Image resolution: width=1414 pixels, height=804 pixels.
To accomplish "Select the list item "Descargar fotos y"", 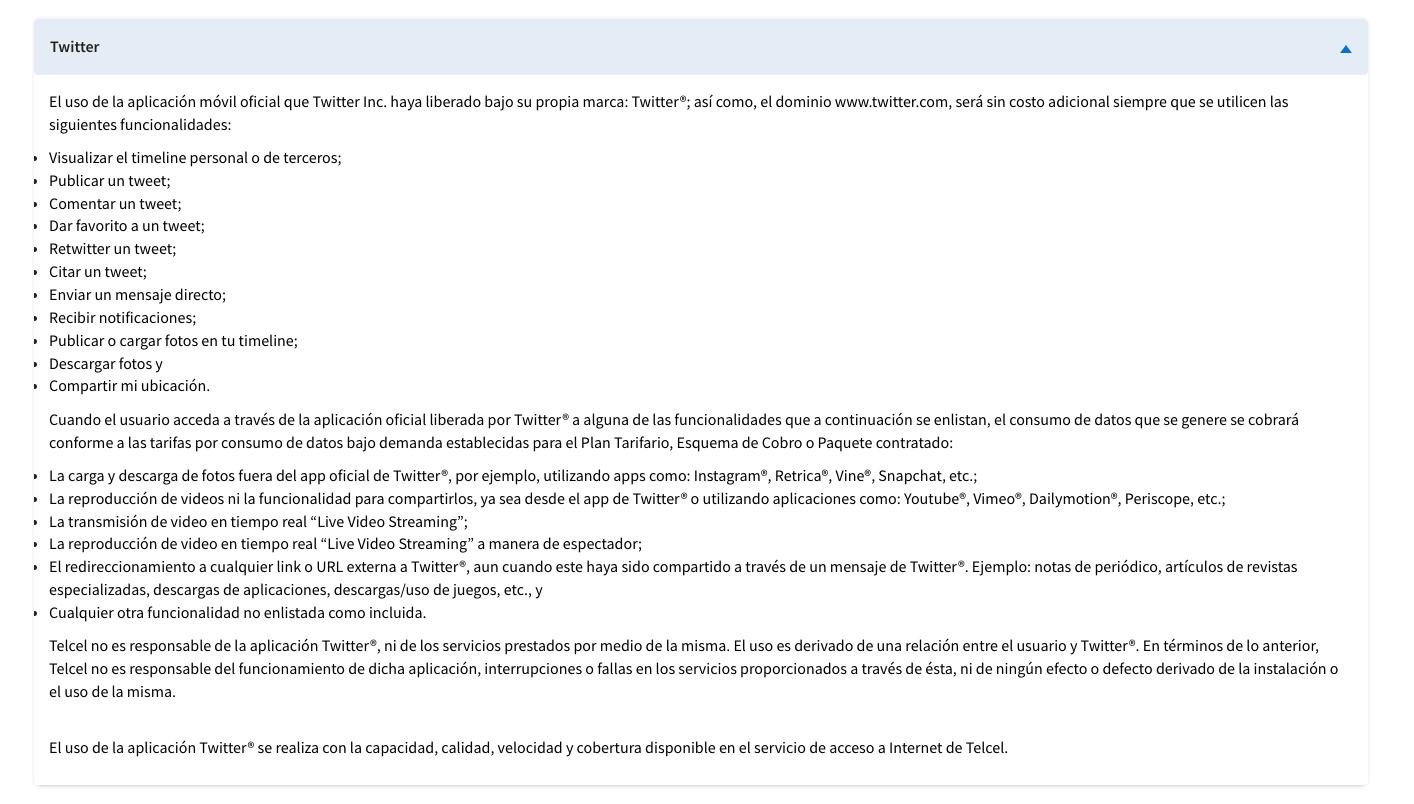I will pos(106,364).
